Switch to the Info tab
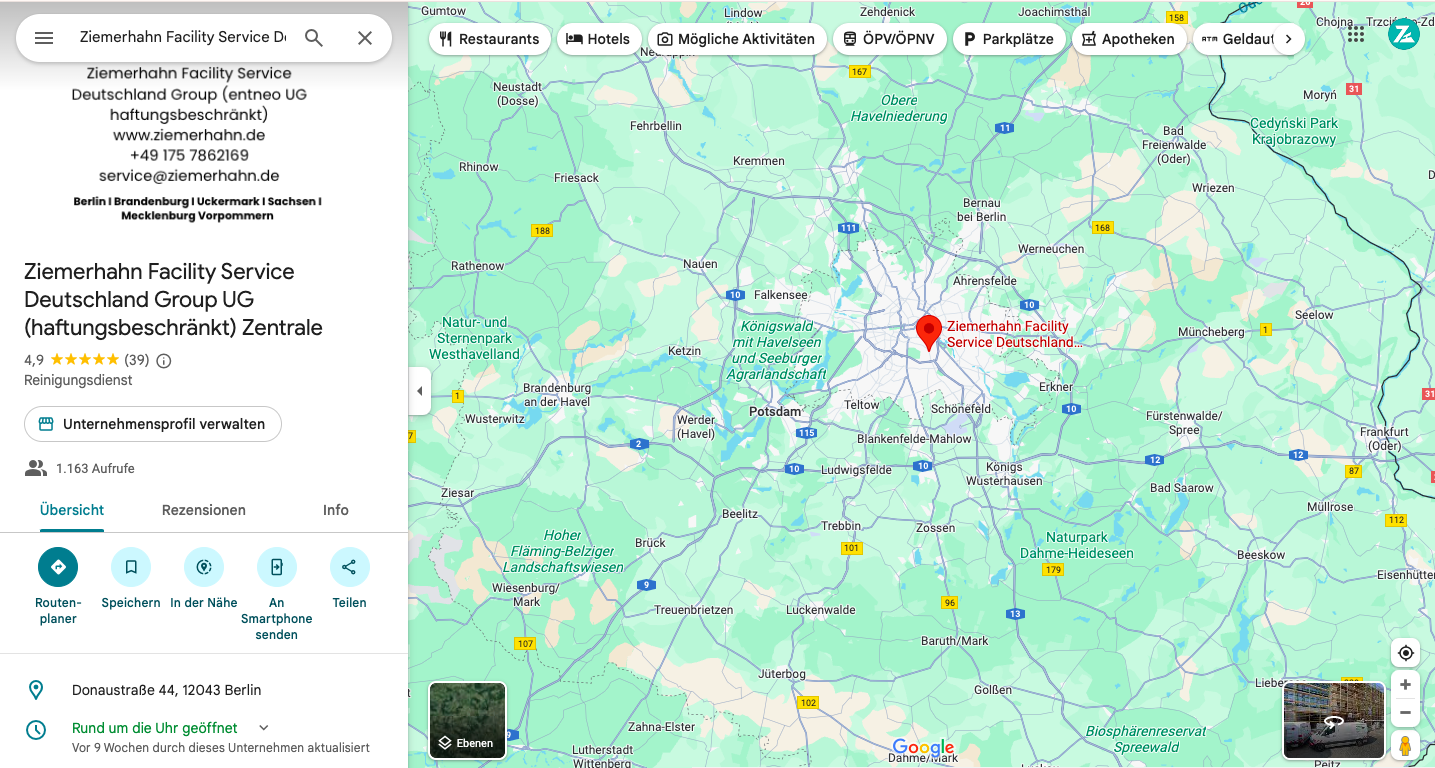This screenshot has height=768, width=1435. (x=336, y=510)
